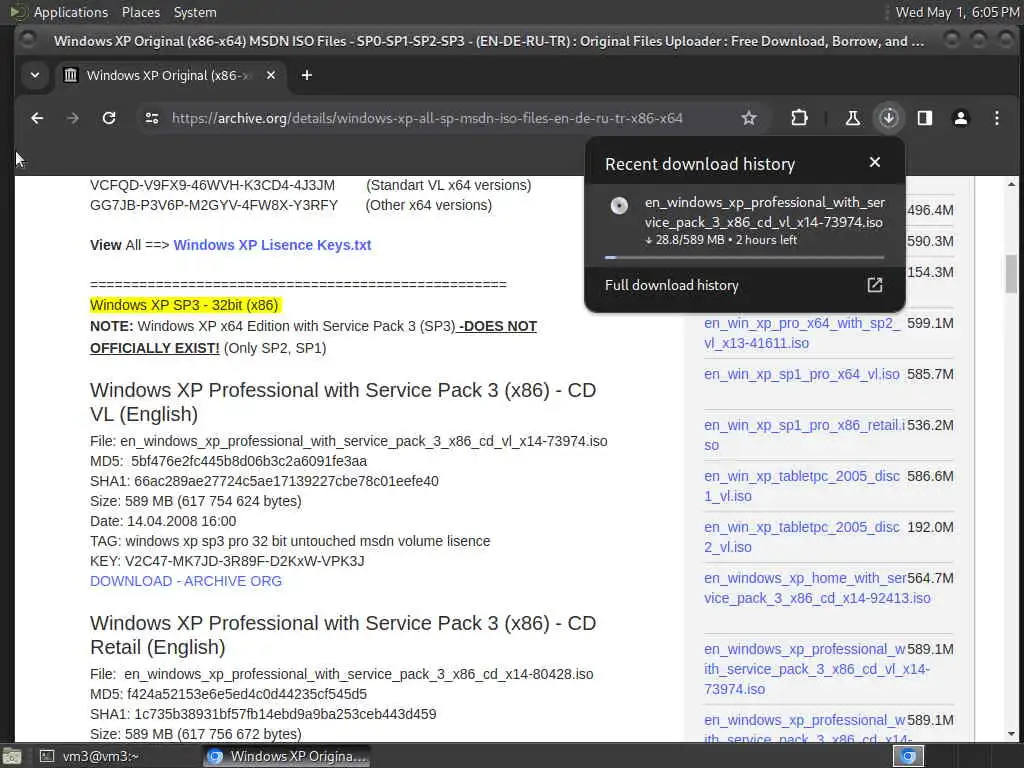Open Chrome three-dot menu

click(x=997, y=118)
